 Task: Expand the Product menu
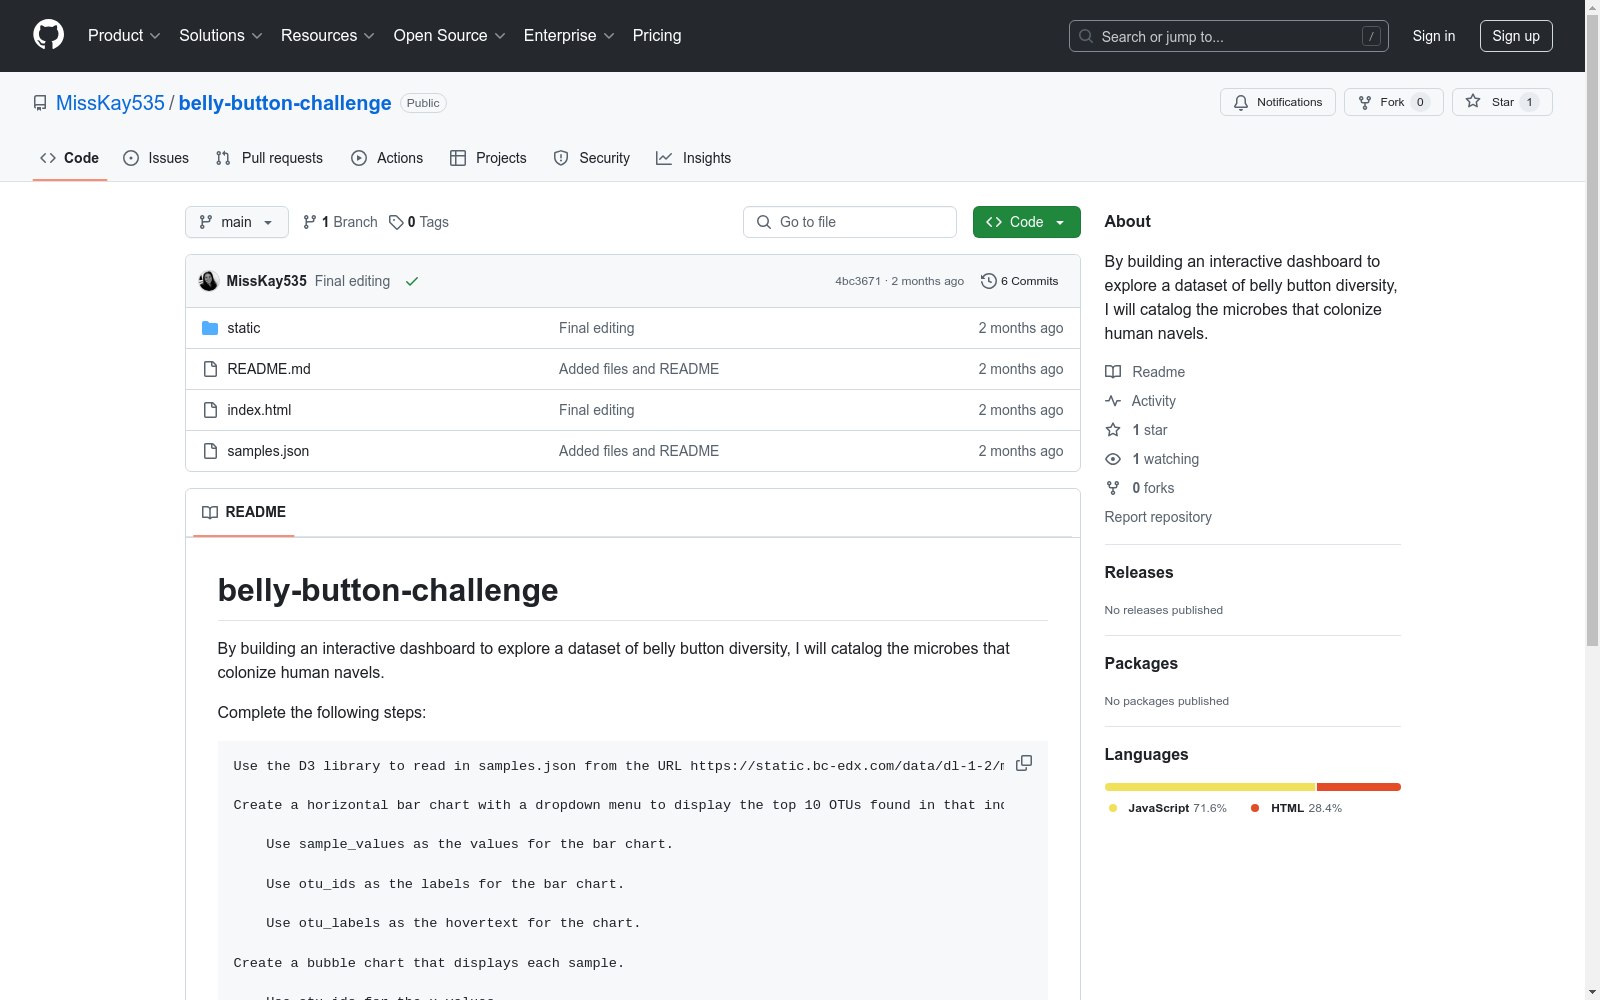tap(124, 35)
